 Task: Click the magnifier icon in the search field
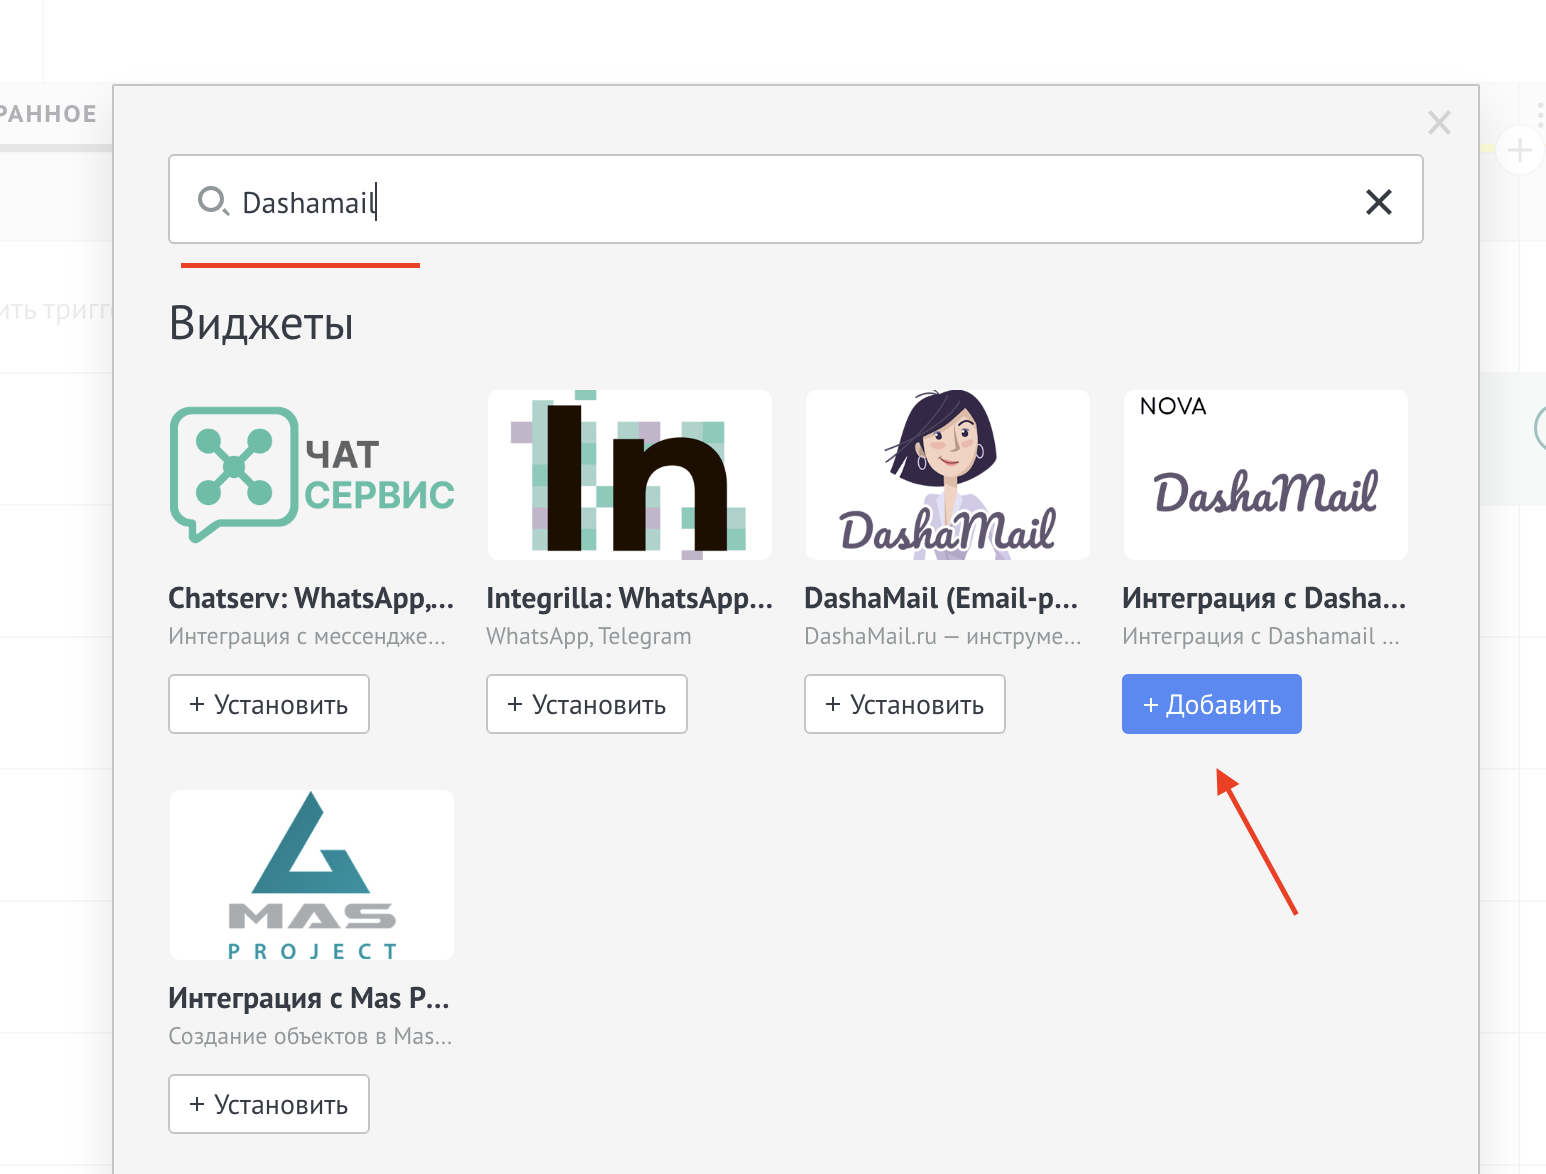(x=212, y=201)
